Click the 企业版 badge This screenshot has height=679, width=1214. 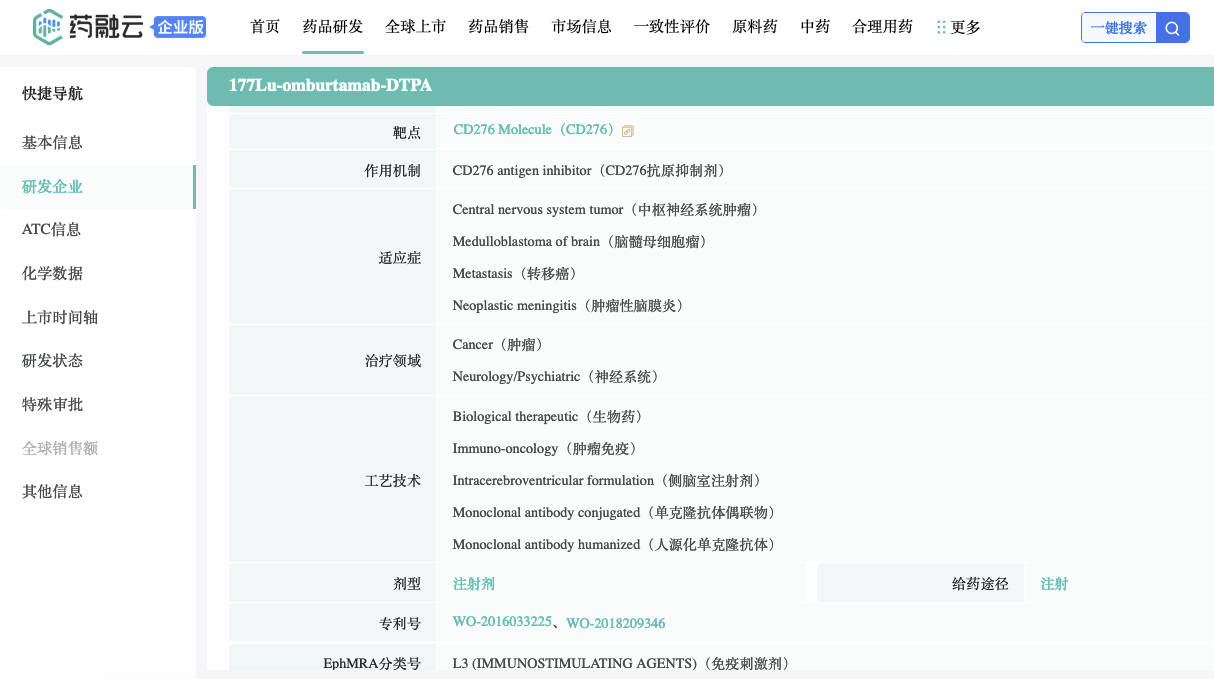(181, 27)
